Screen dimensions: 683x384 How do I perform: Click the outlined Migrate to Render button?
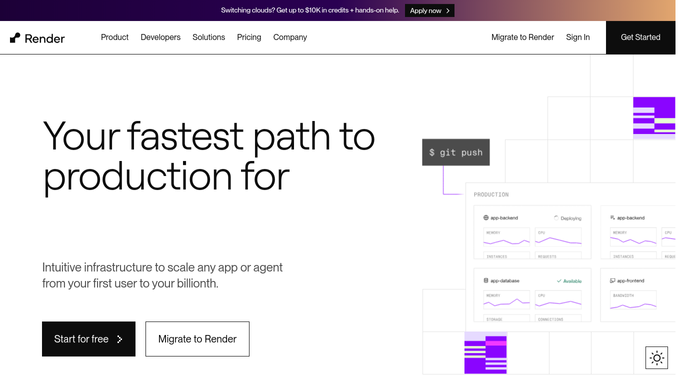197,339
